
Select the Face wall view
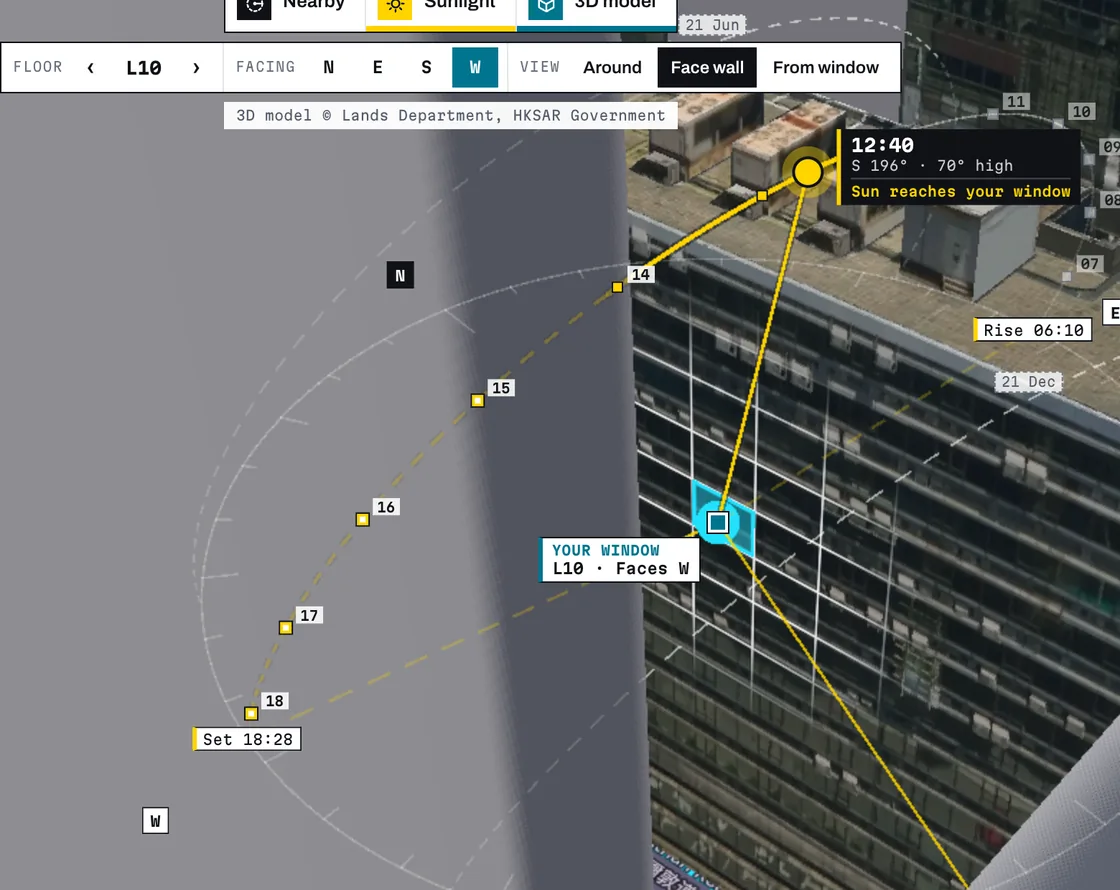tap(707, 67)
